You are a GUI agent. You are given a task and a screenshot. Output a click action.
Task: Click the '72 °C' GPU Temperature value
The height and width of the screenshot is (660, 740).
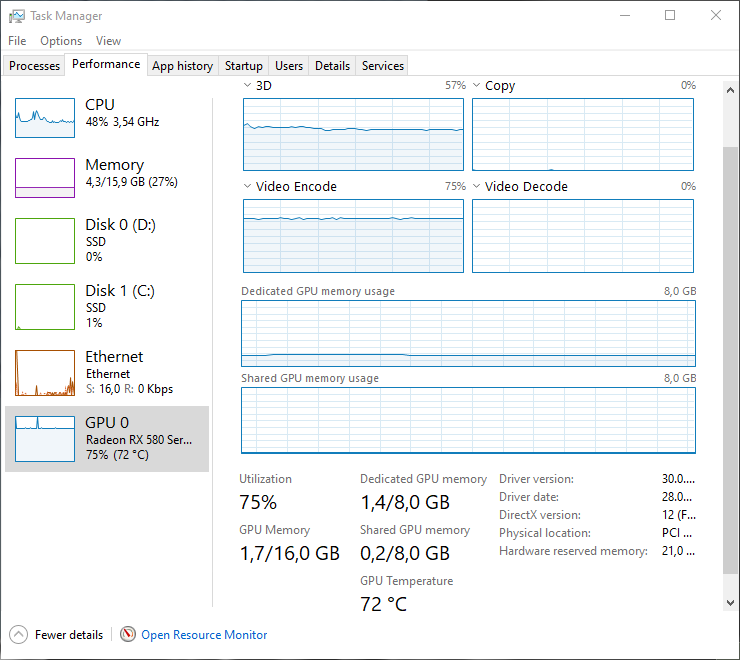point(383,604)
